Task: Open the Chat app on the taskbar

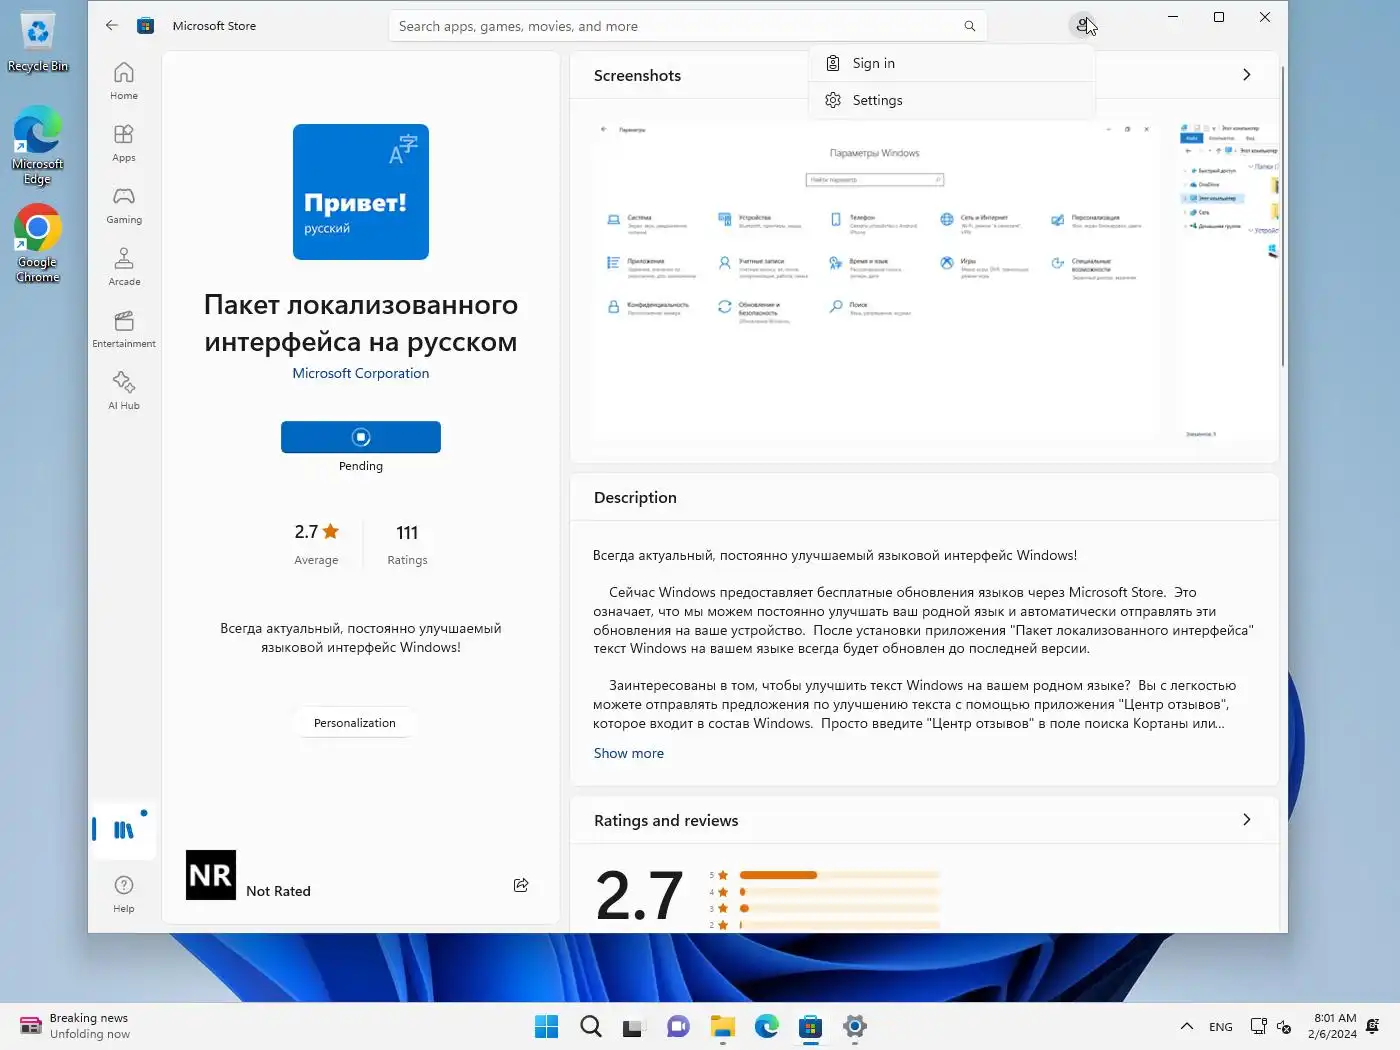Action: [678, 1027]
